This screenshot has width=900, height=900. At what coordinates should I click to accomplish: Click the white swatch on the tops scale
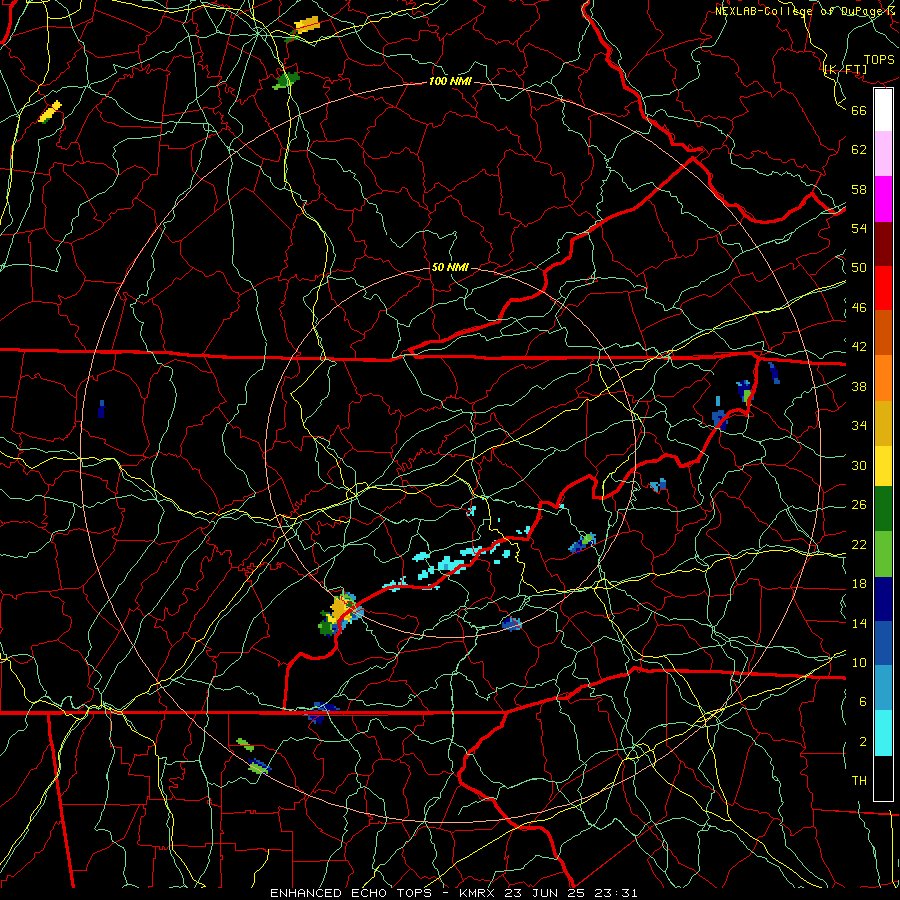(883, 110)
